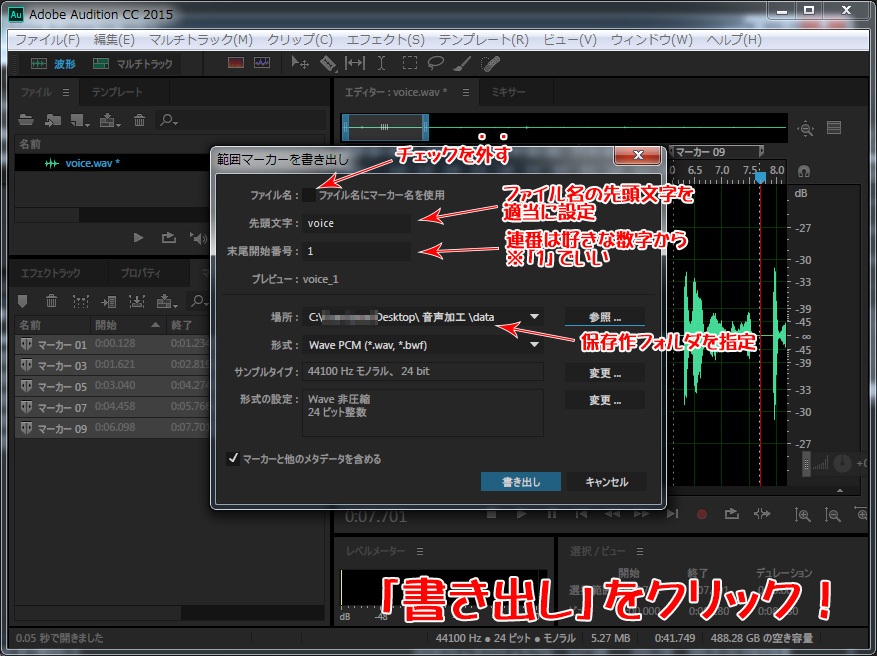Open the ウィンドウ(W) menu
The height and width of the screenshot is (656, 877).
coord(652,40)
